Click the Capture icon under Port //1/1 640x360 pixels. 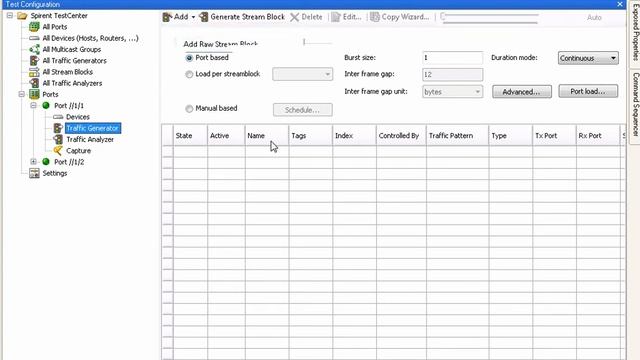[x=58, y=151]
